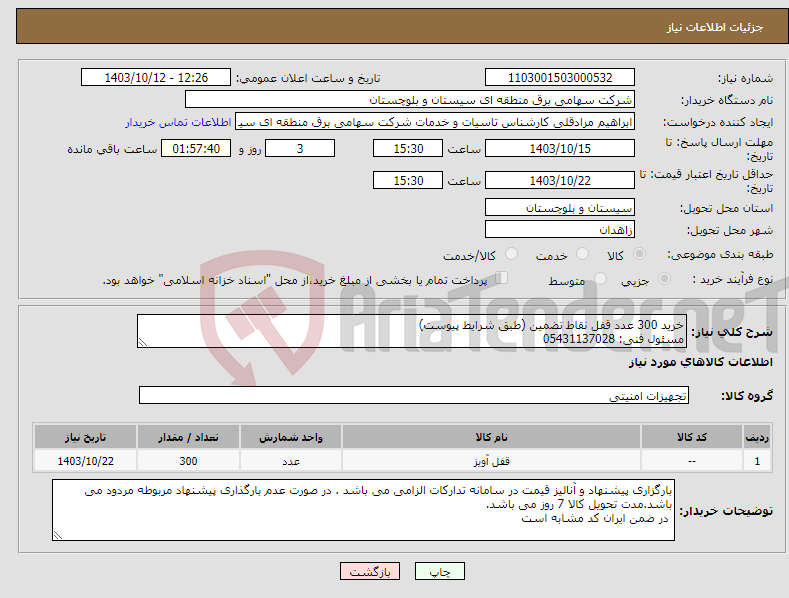789x598 pixels.
Task: Click the بازگشت back button
Action: 370,571
